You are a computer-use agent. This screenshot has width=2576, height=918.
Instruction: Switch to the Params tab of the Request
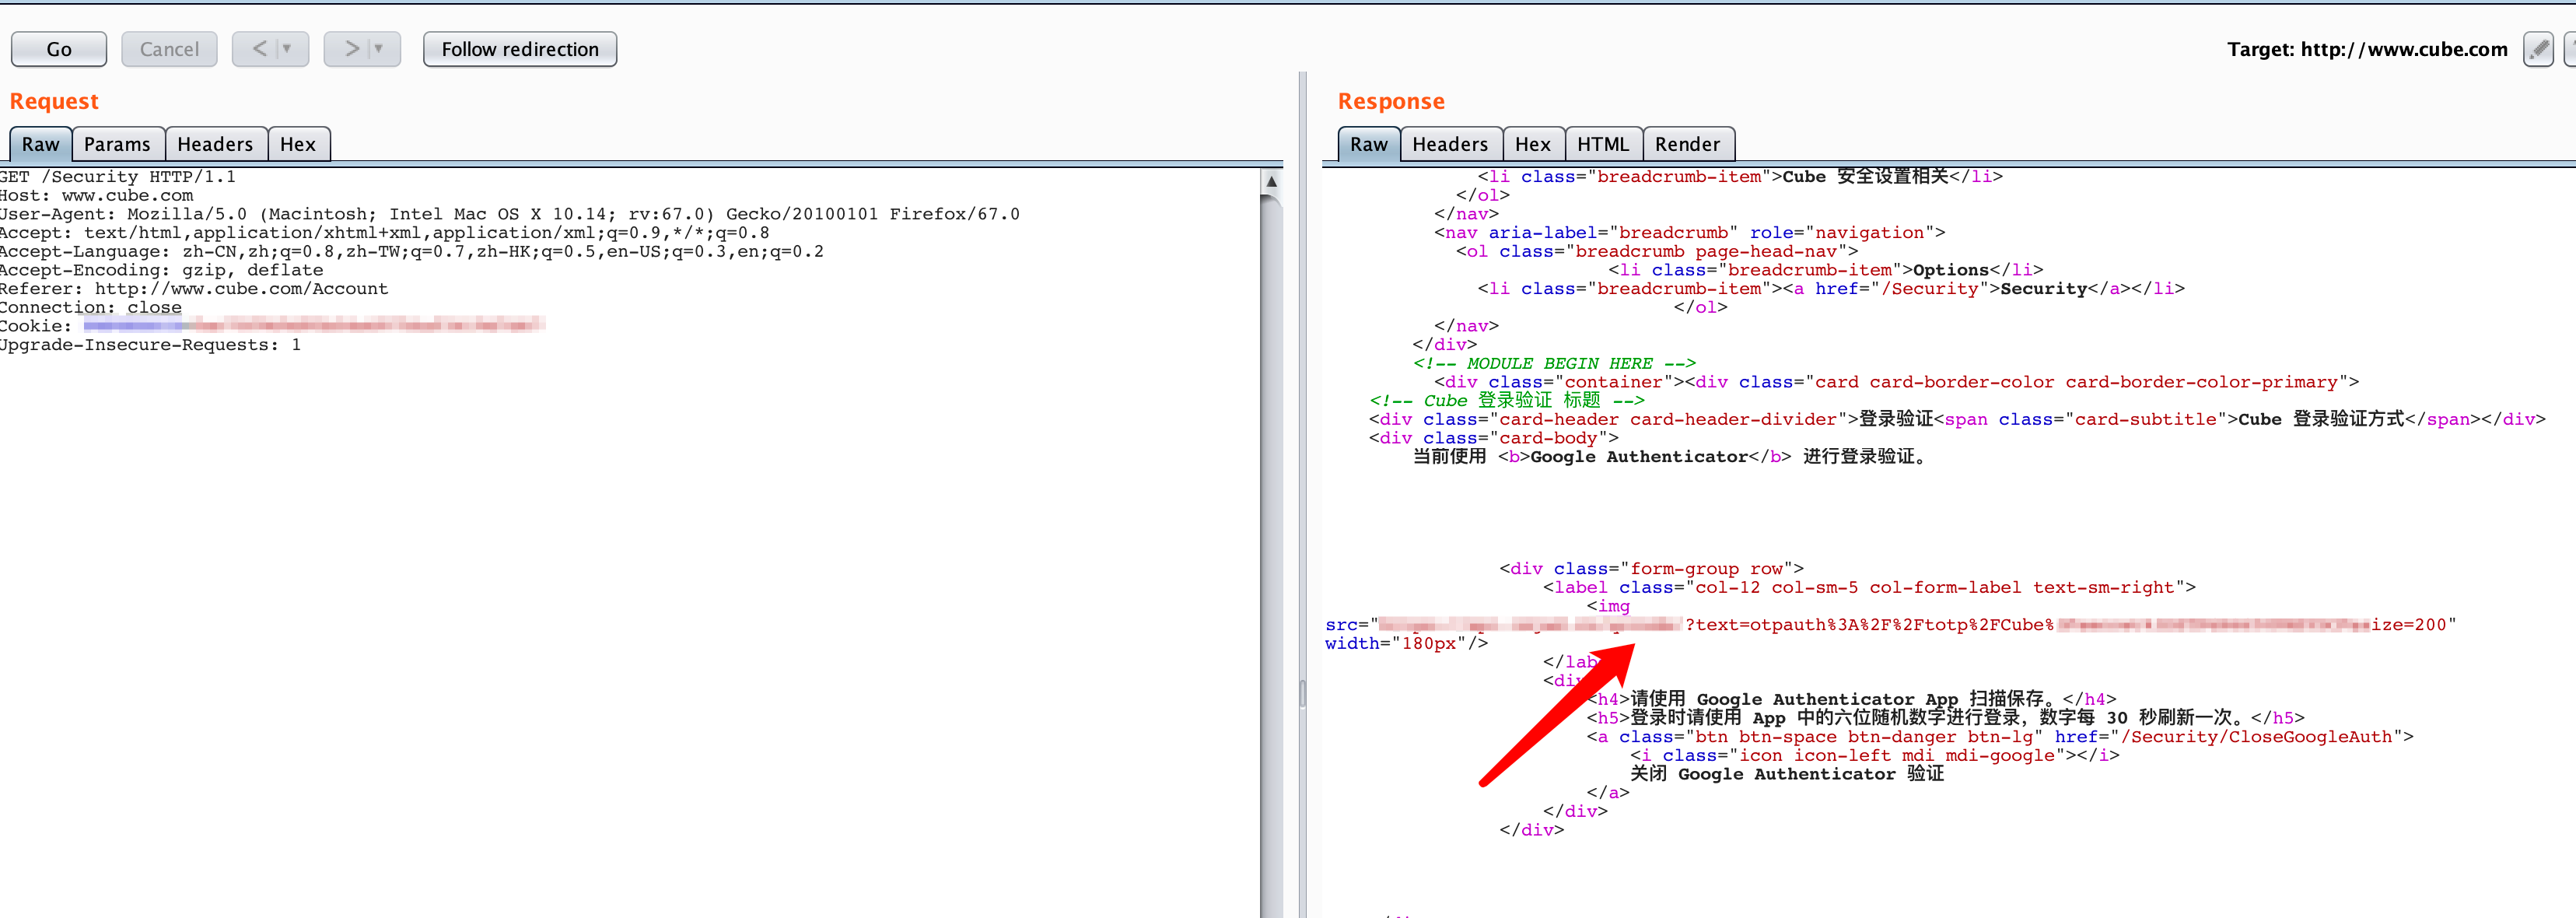pos(118,143)
